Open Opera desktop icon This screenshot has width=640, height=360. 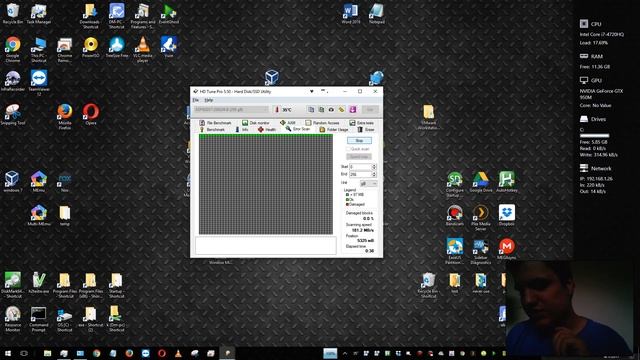coord(91,115)
